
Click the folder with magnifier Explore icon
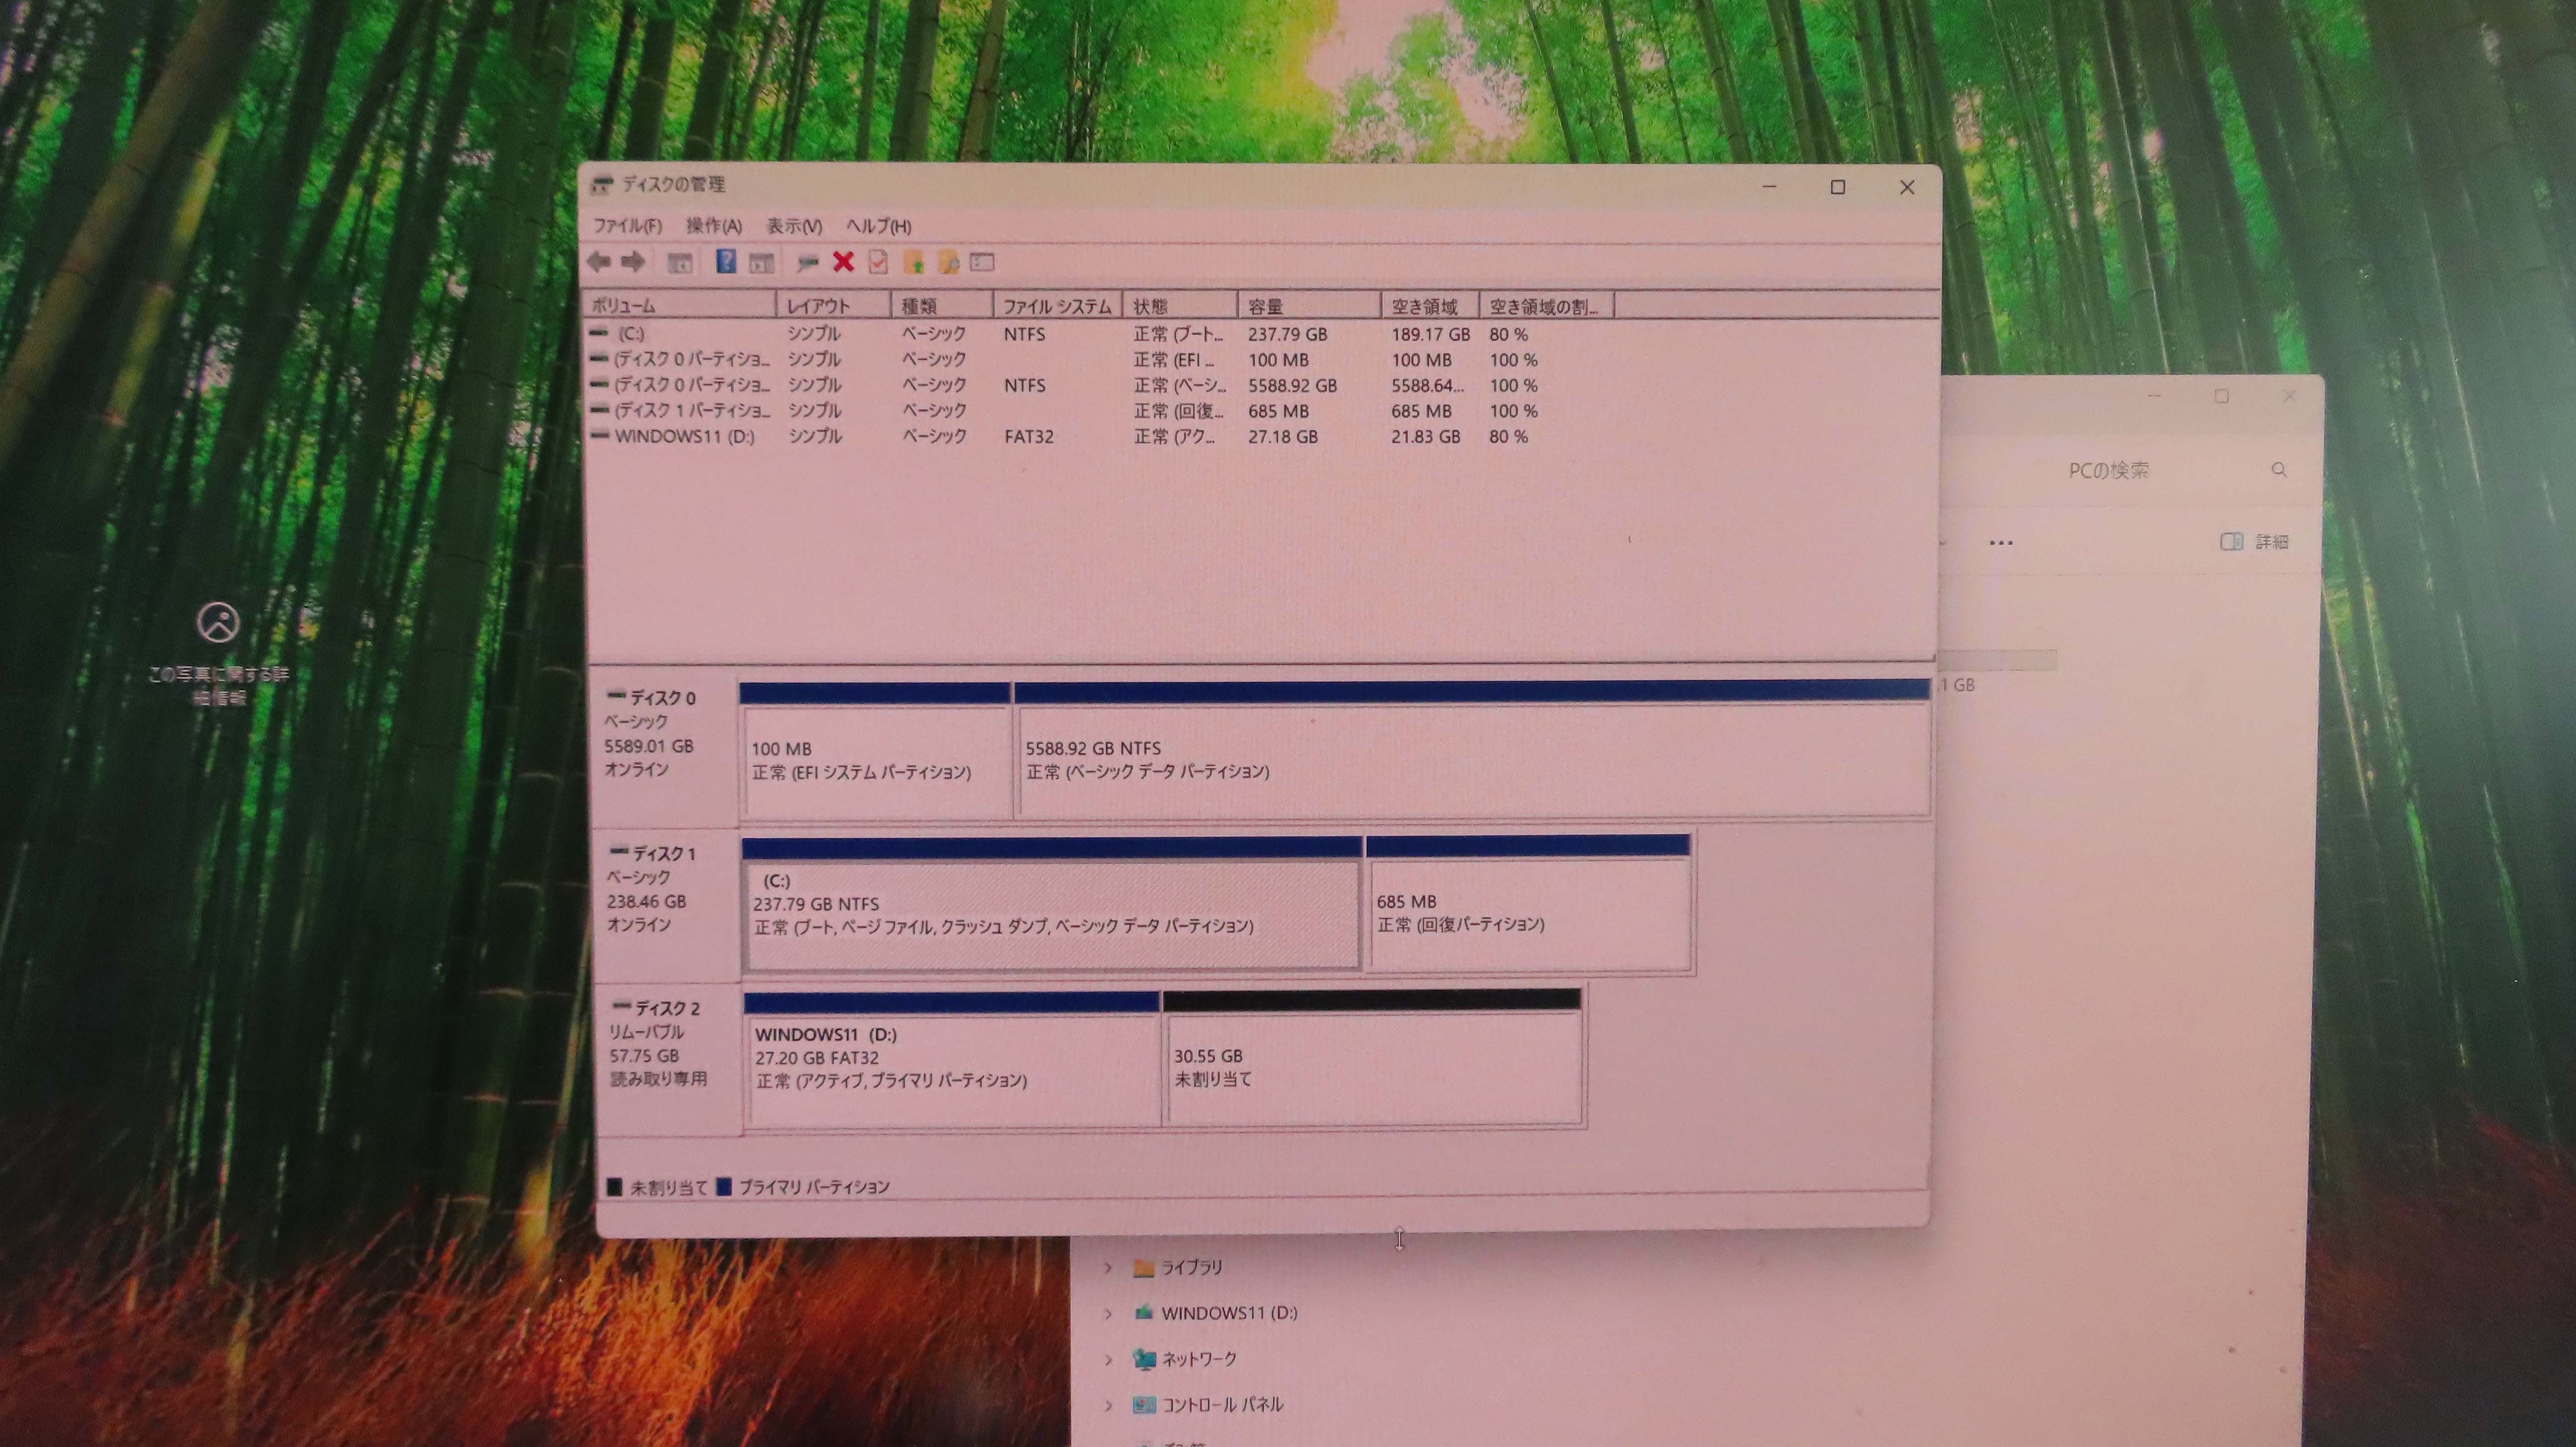[x=948, y=262]
